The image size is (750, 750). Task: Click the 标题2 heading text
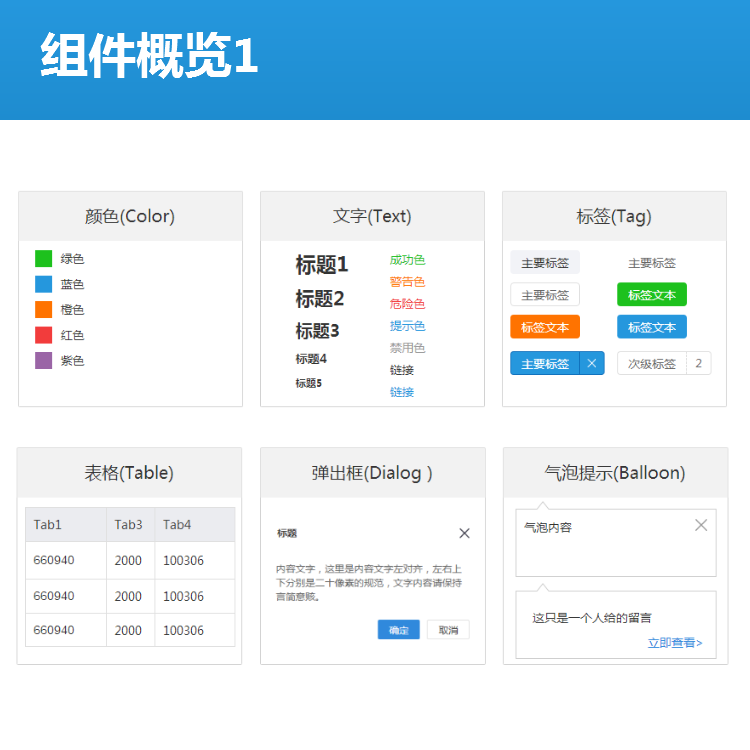pyautogui.click(x=320, y=298)
